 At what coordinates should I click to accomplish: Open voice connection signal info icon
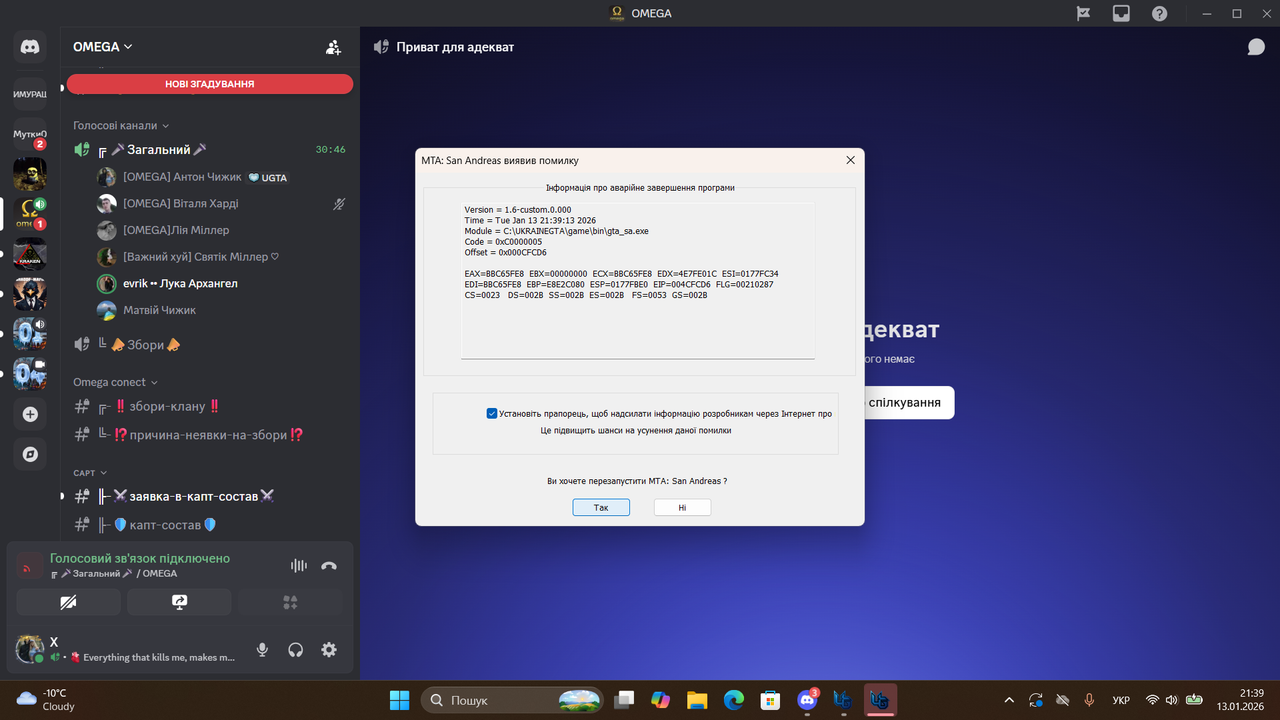[x=30, y=566]
